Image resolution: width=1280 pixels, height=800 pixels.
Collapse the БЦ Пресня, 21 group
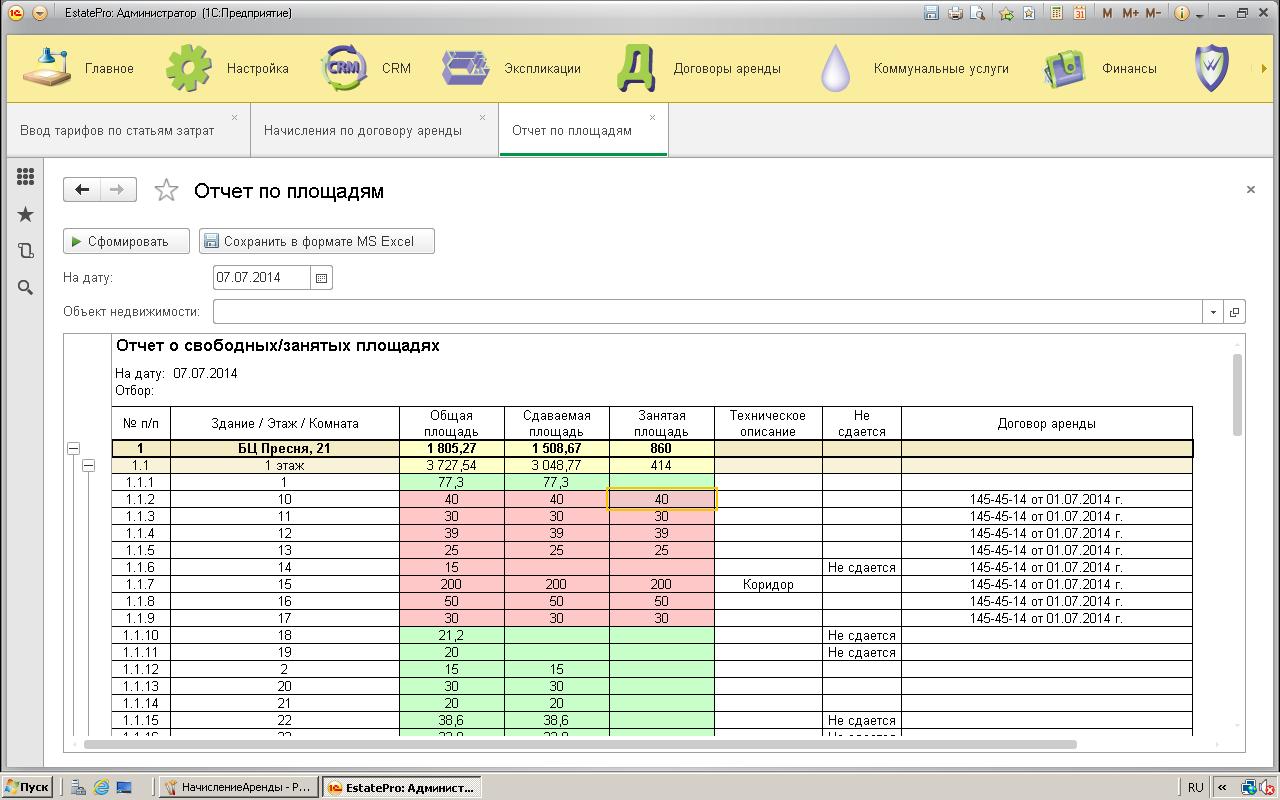click(x=73, y=448)
